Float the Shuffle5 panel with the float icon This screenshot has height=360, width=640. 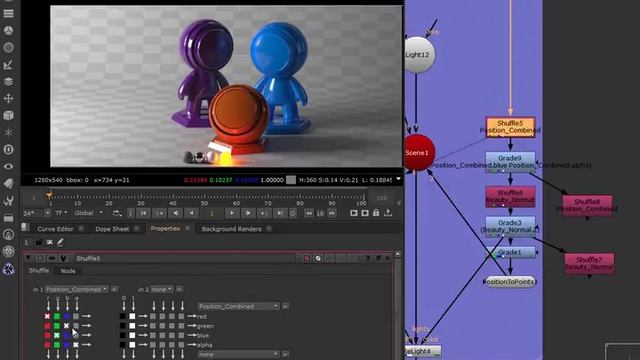click(x=378, y=258)
